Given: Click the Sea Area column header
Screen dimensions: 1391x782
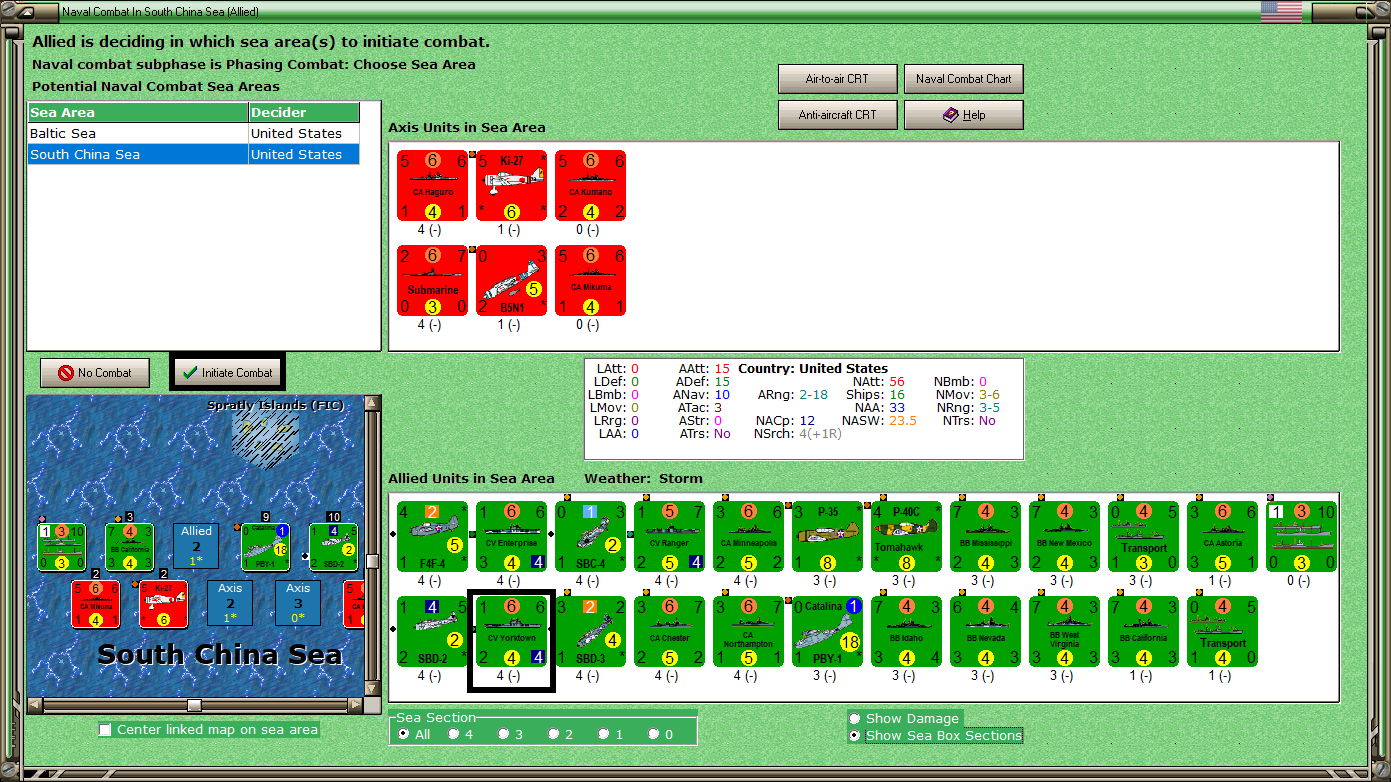Looking at the screenshot, I should point(138,112).
